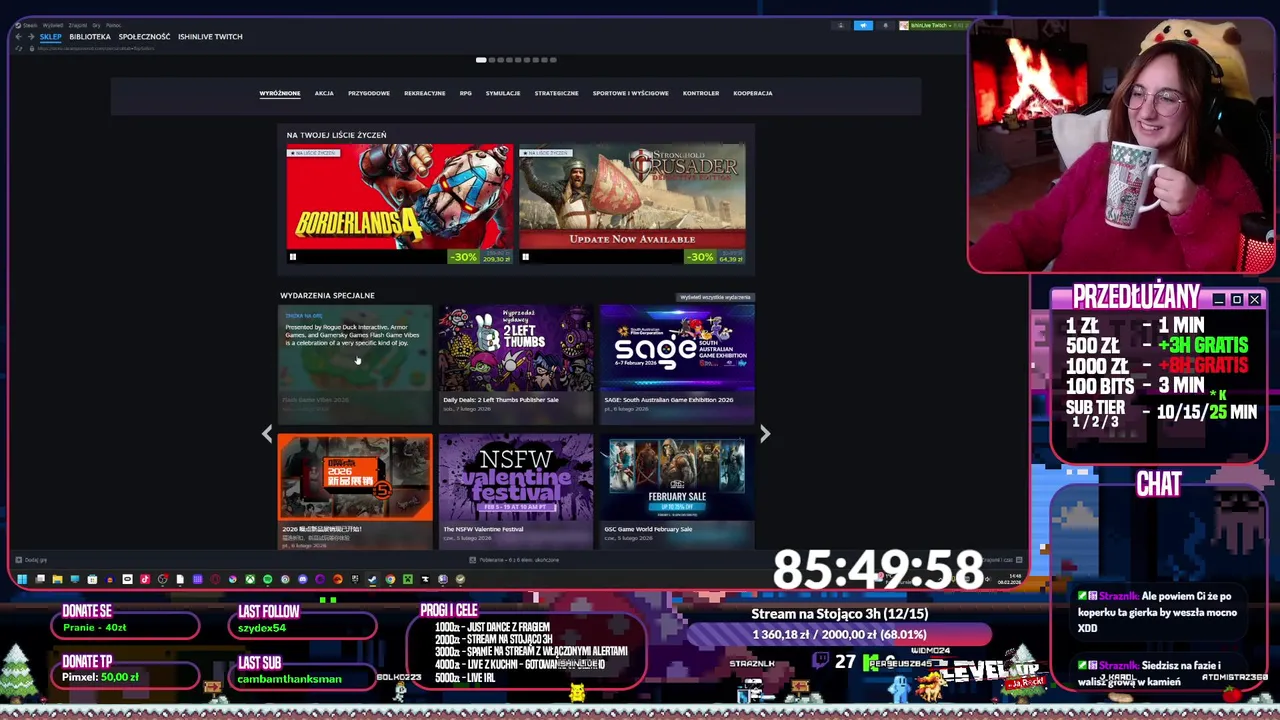The image size is (1280, 720).
Task: Click the next arrow of special events
Action: [x=765, y=433]
